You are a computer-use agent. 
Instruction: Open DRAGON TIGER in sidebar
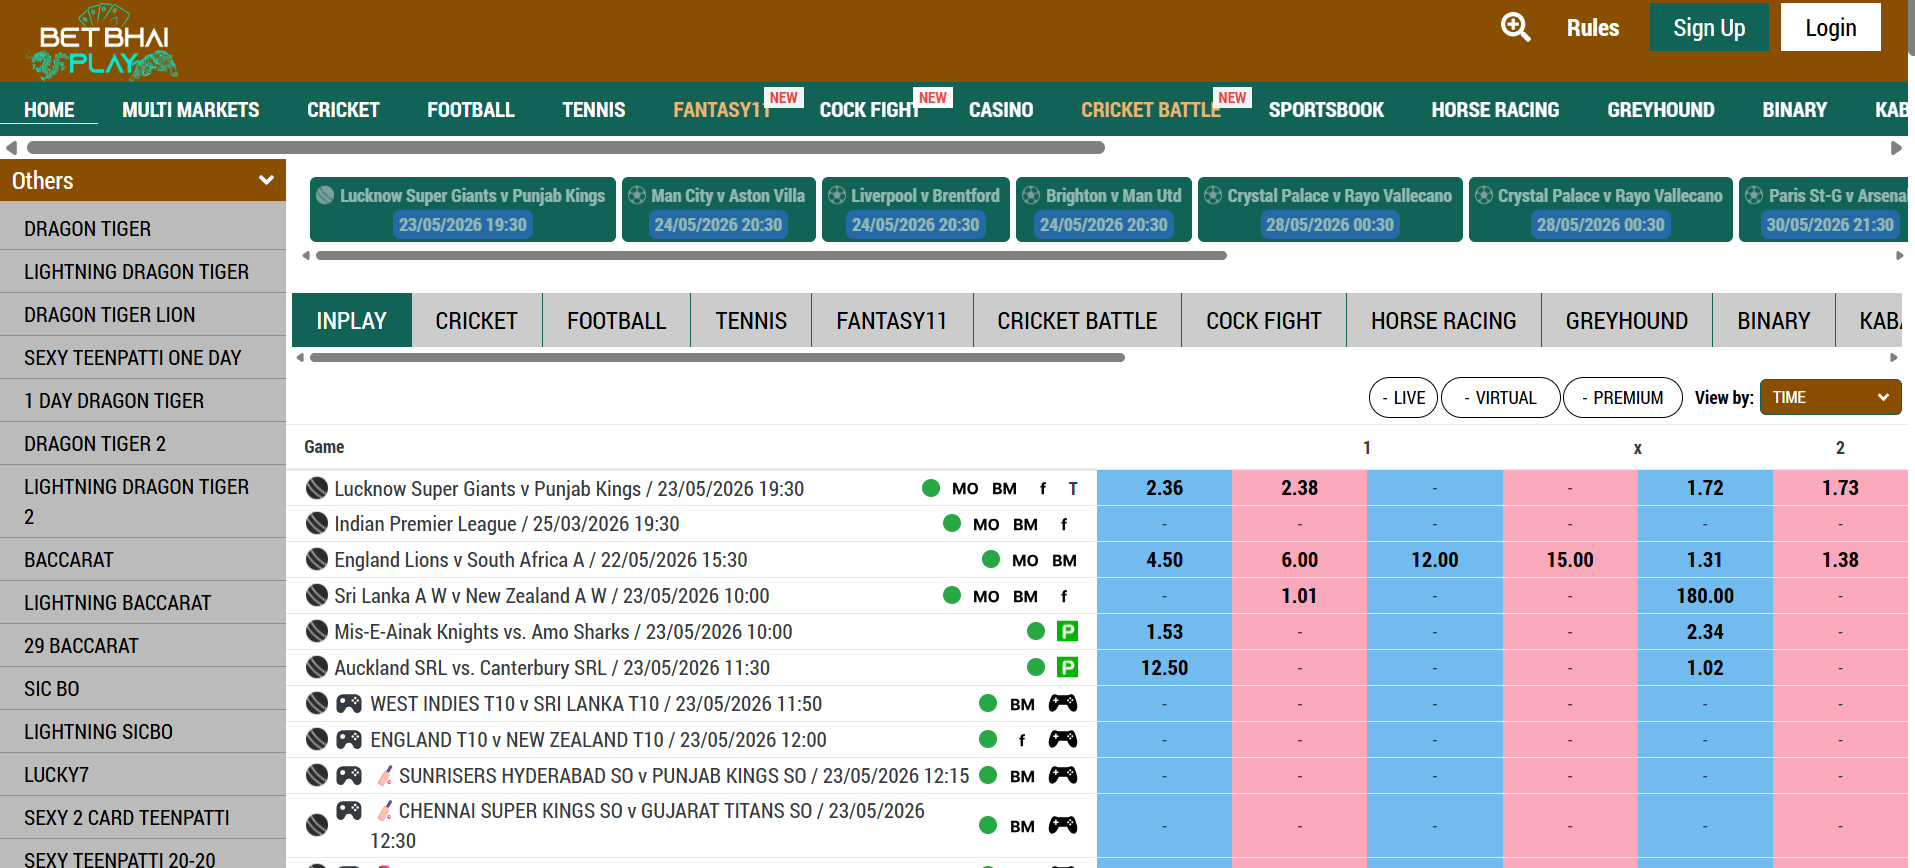pyautogui.click(x=143, y=228)
